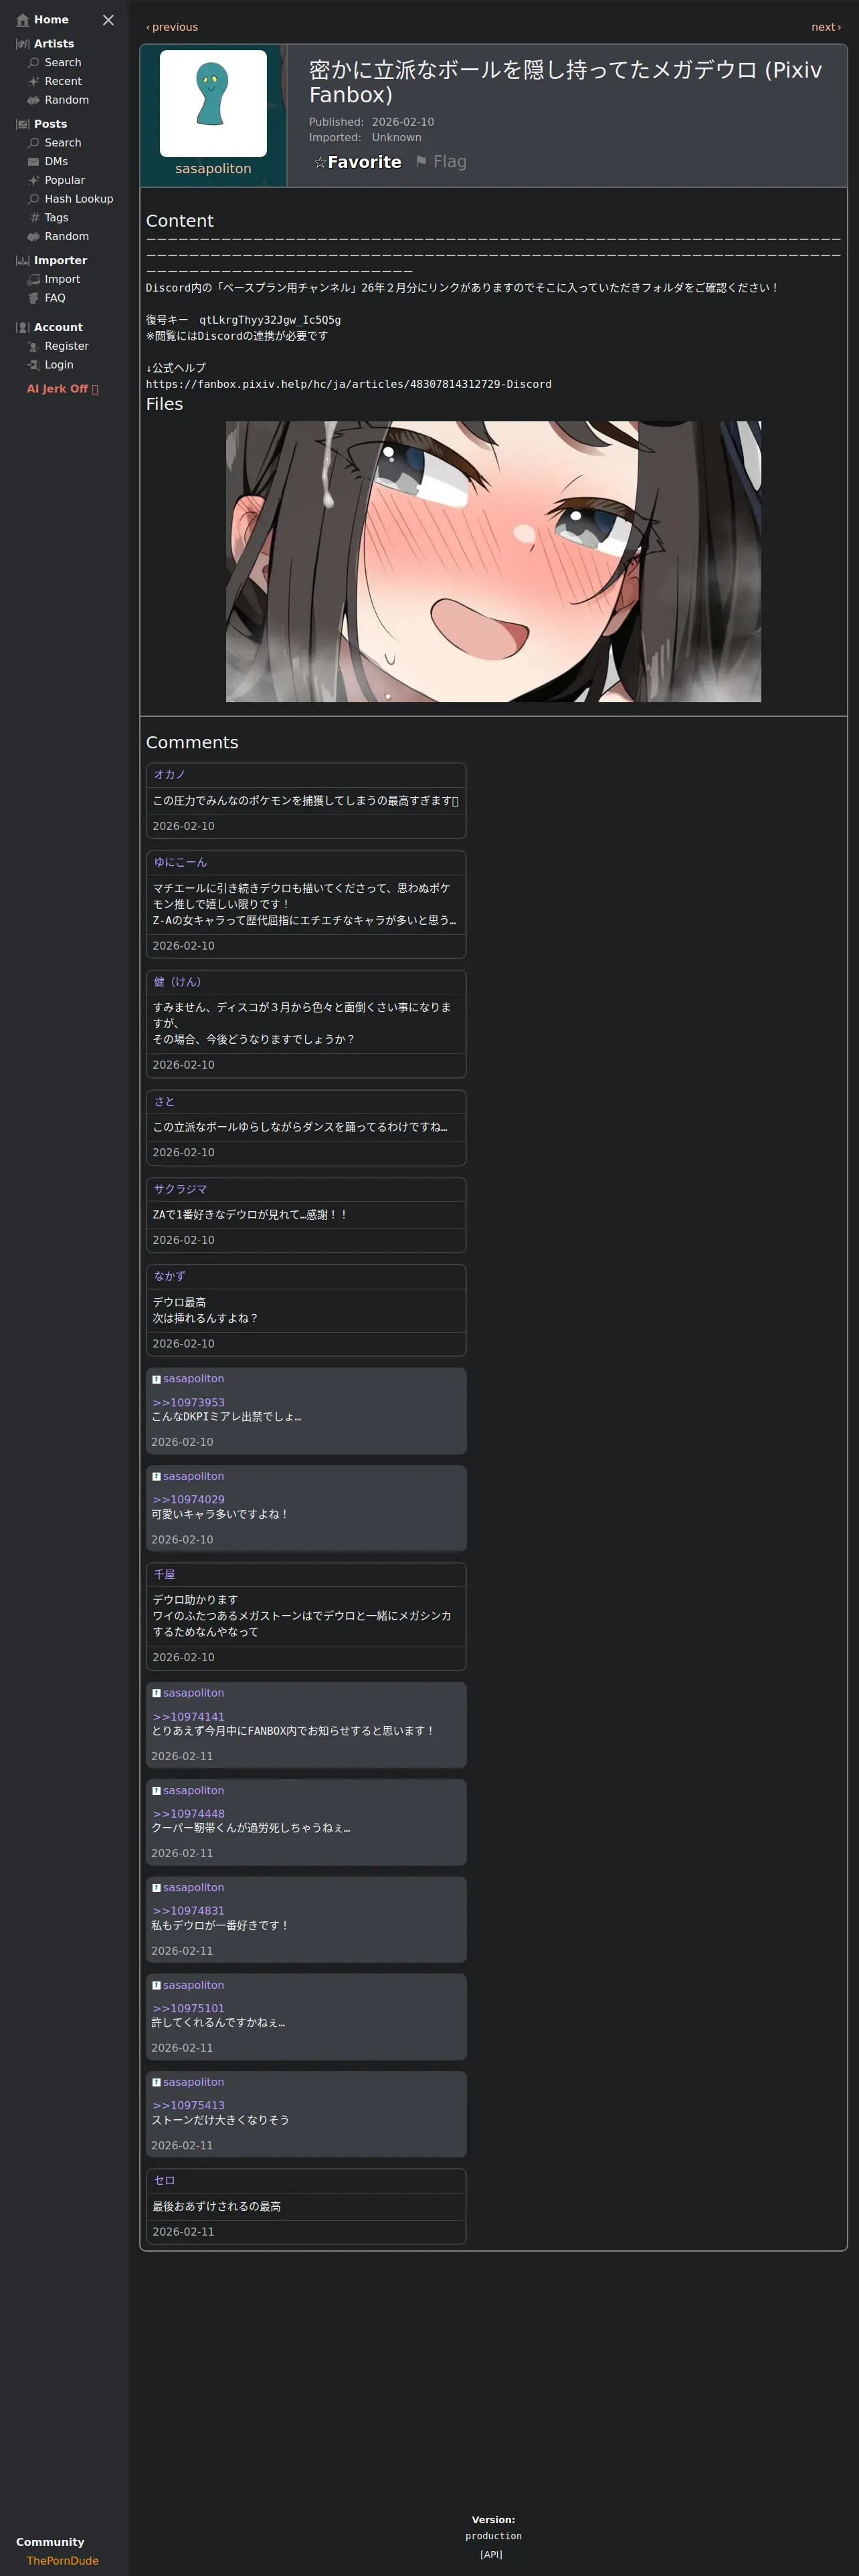Follow reply reference >>10974831
Viewport: 859px width, 2576px height.
pos(188,1911)
